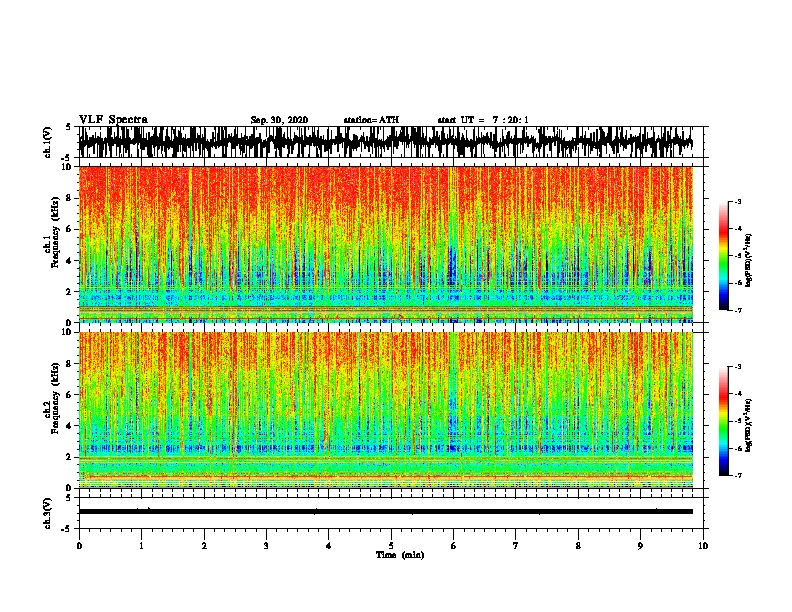The width and height of the screenshot is (792, 612).
Task: Click the "ch.1(V)" axis label
Action: (48, 142)
